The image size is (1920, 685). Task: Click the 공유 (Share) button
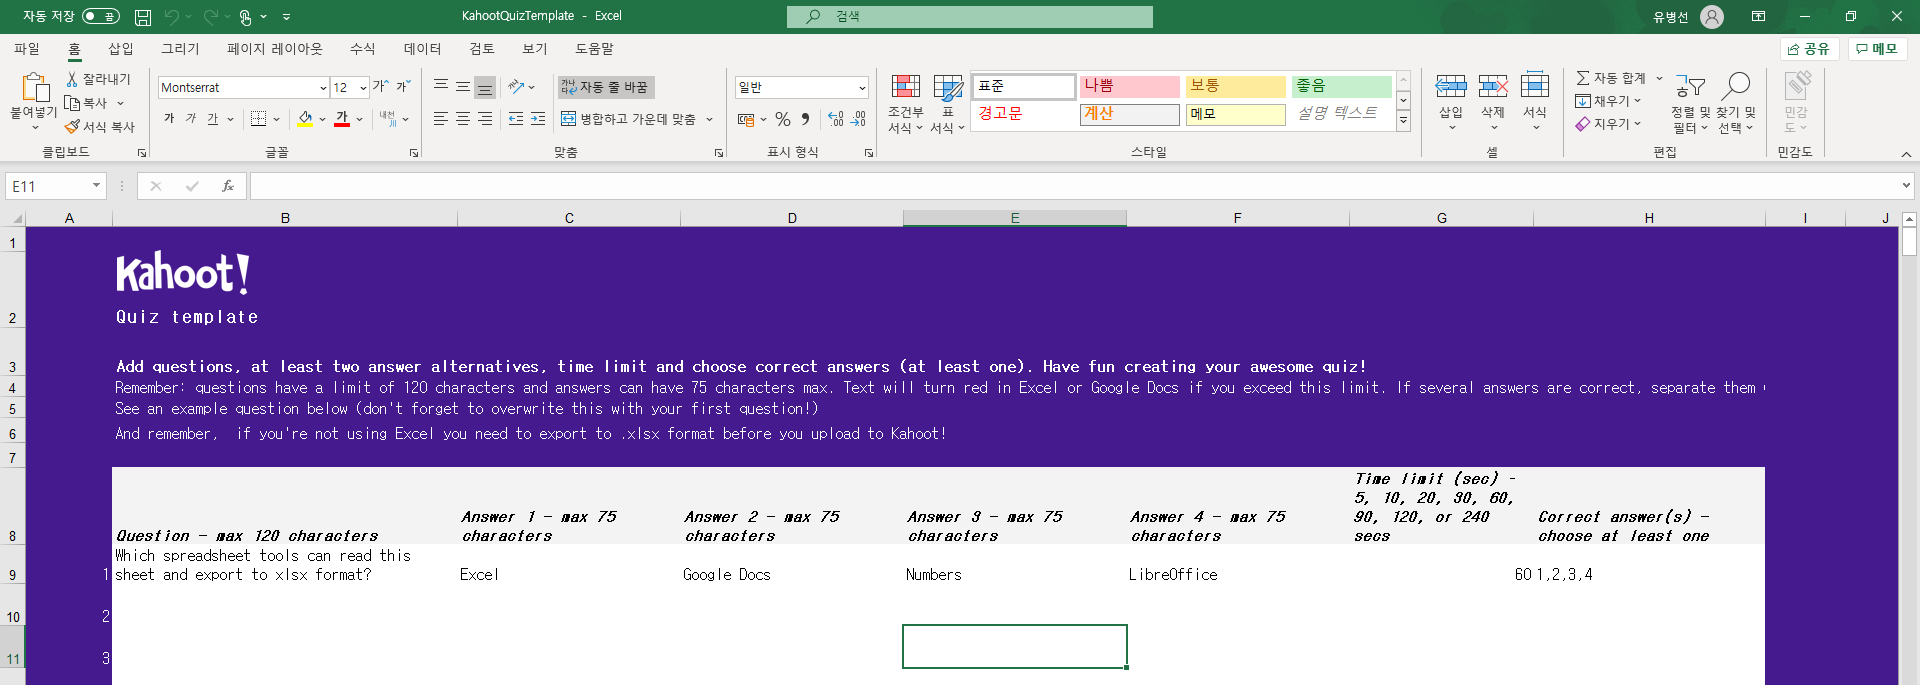[1810, 49]
